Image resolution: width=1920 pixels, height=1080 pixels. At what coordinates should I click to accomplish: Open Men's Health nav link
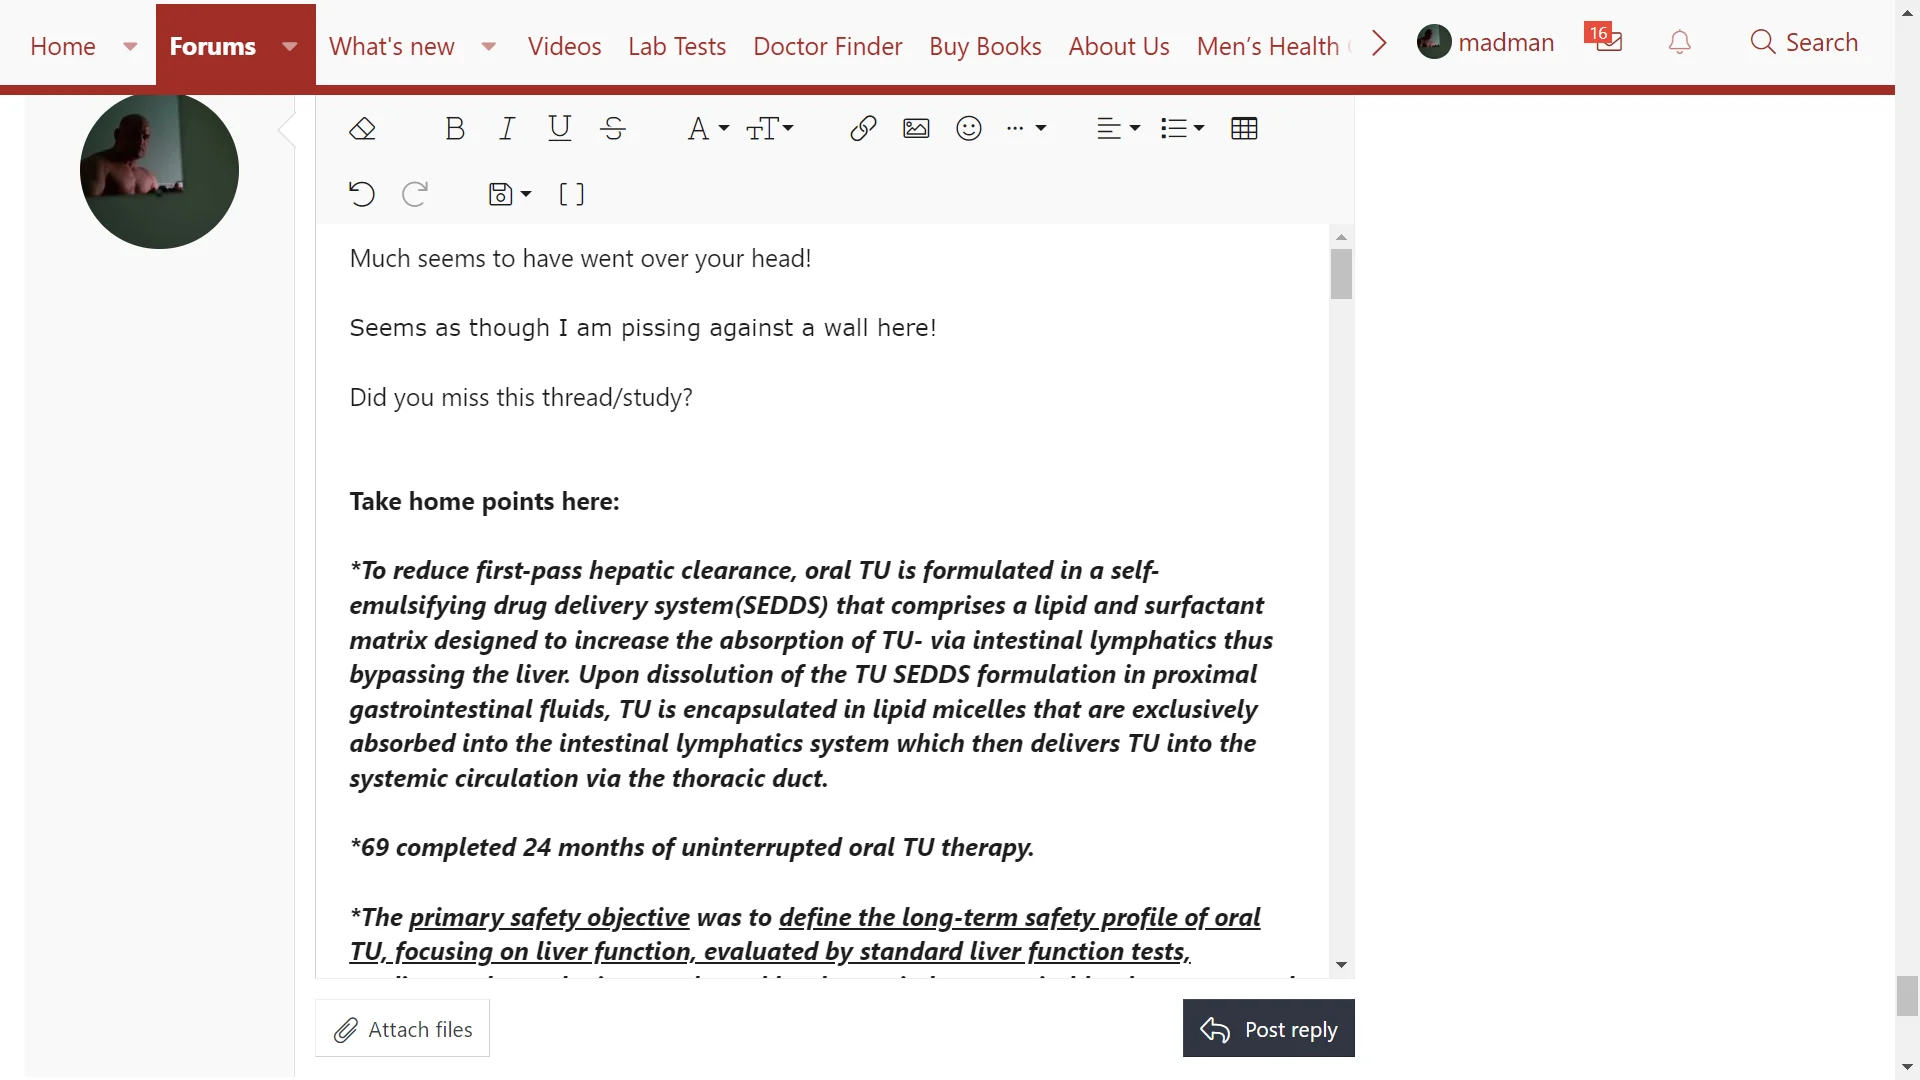1268,46
